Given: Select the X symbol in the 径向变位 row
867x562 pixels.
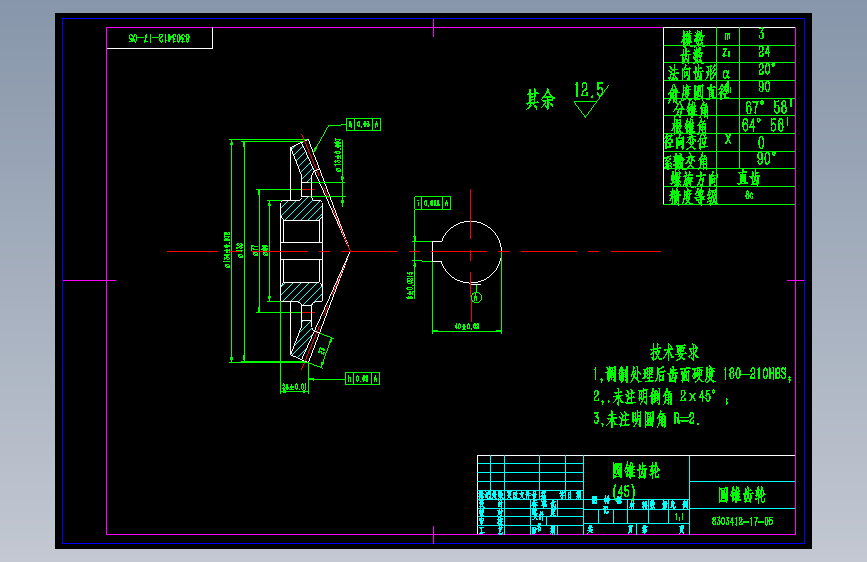Looking at the screenshot, I should [728, 139].
